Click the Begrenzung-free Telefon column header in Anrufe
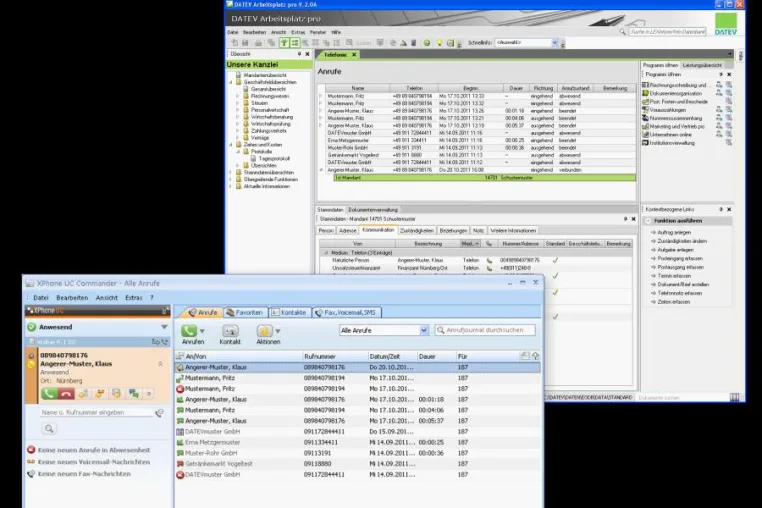This screenshot has width=762, height=508. (x=414, y=88)
